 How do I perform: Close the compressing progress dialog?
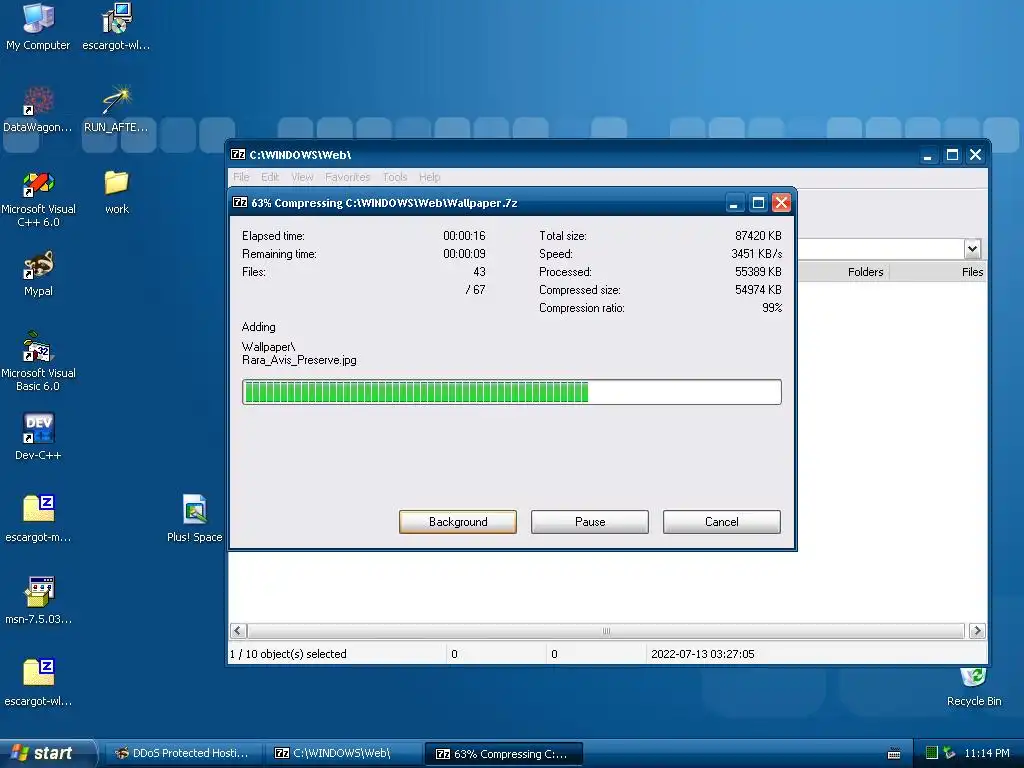coord(781,203)
